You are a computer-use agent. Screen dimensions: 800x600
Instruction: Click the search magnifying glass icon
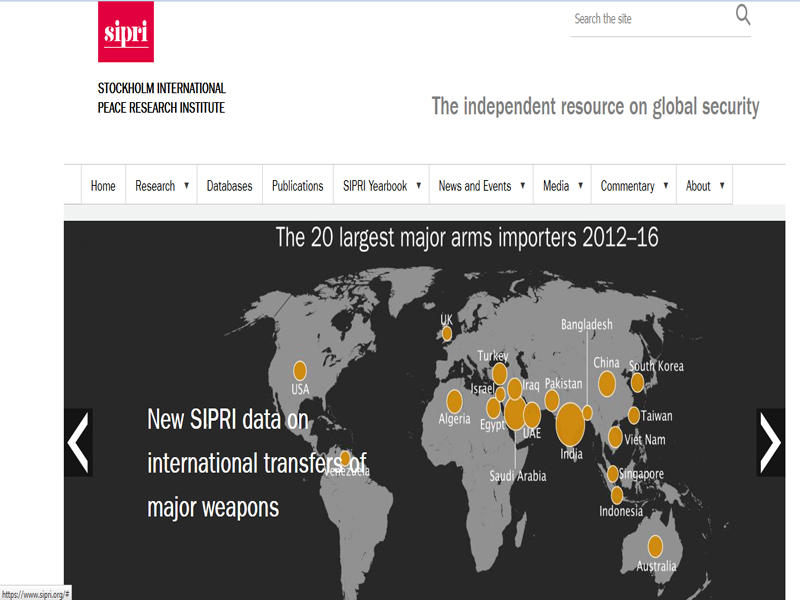click(x=743, y=14)
